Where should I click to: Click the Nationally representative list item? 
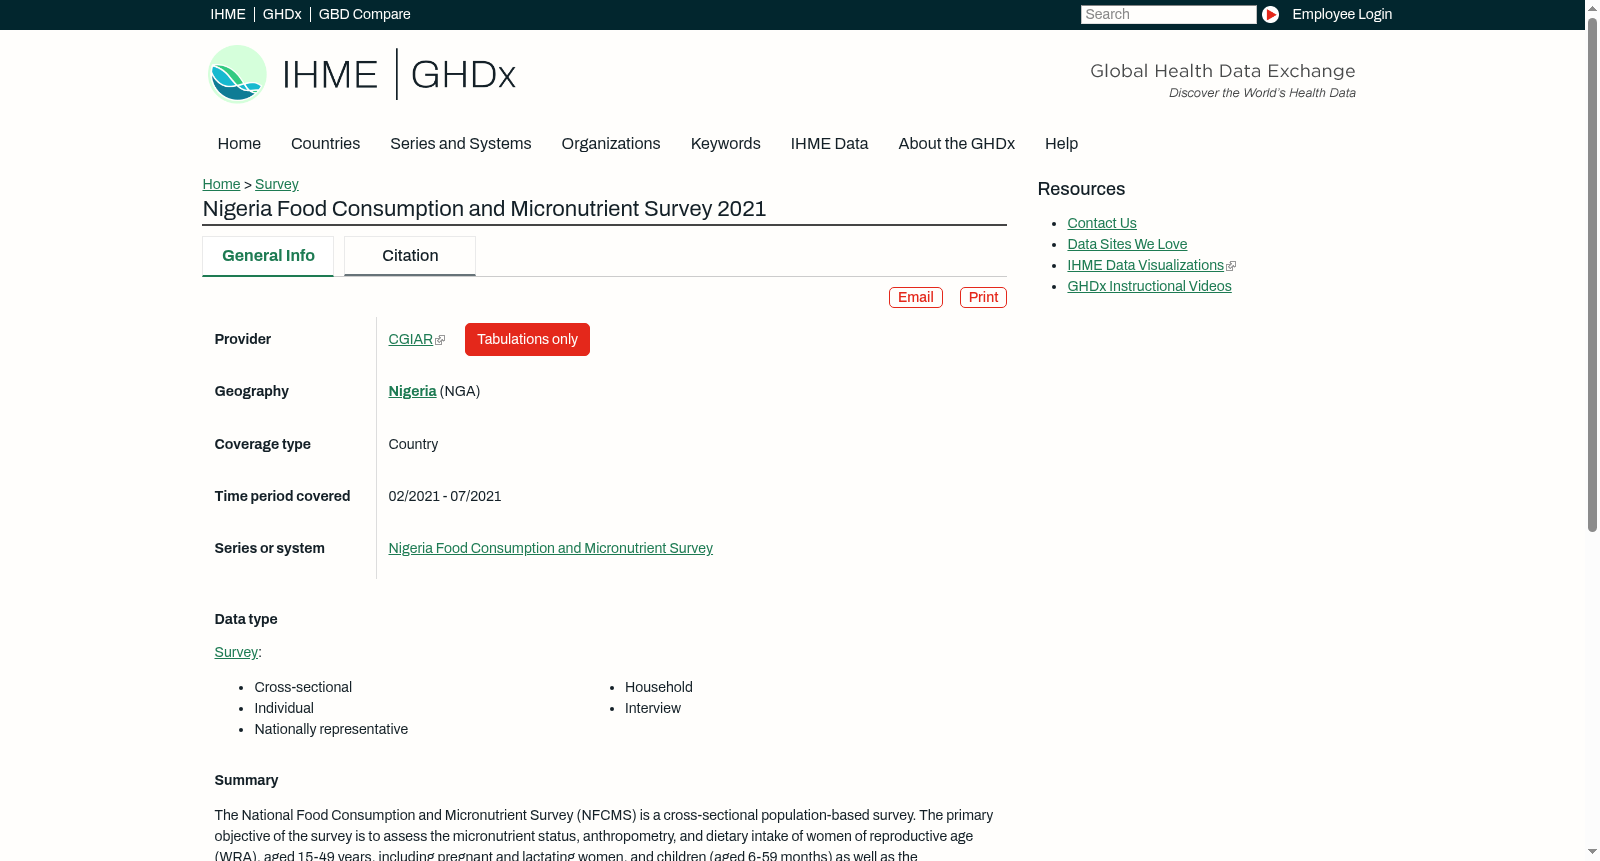[x=331, y=730]
